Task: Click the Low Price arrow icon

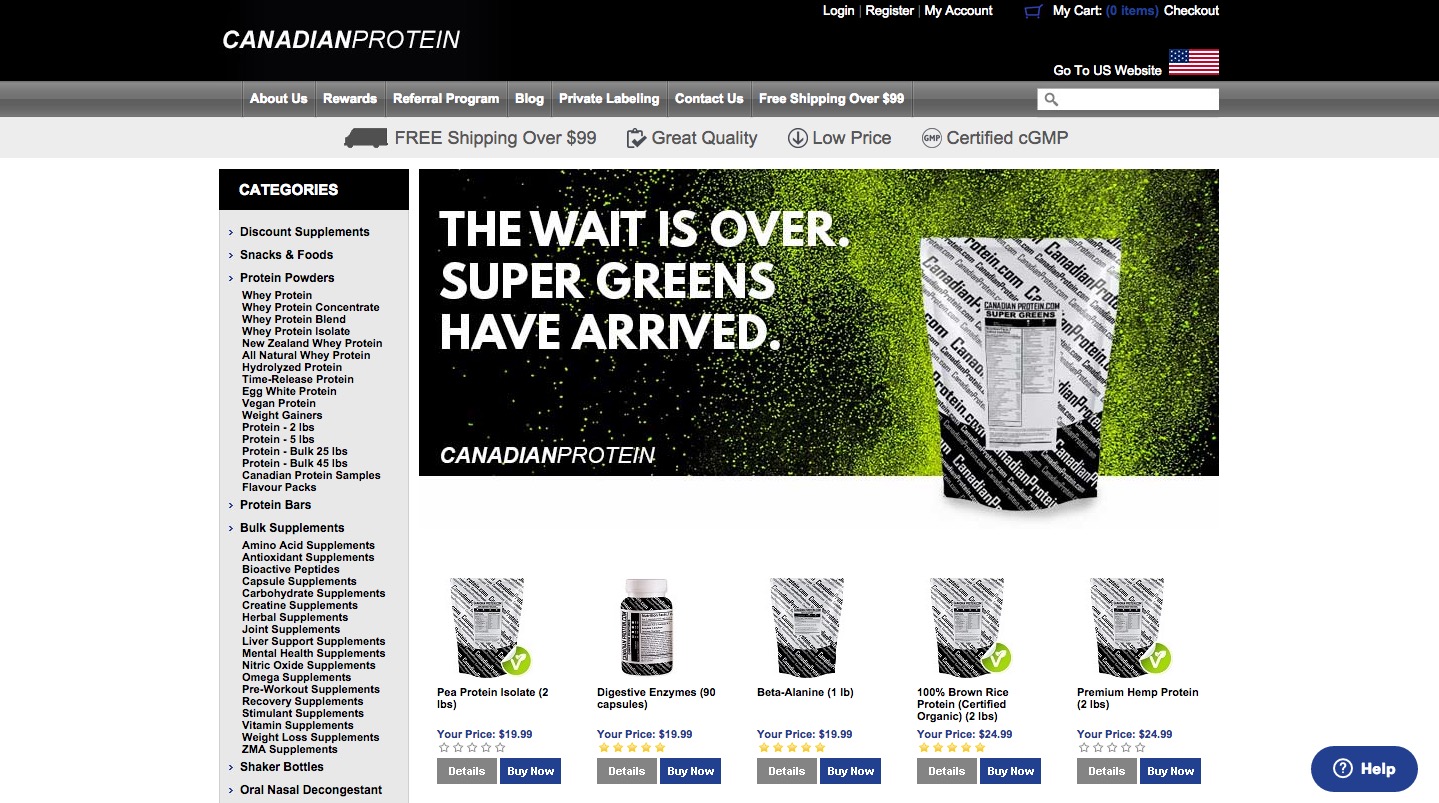Action: pyautogui.click(x=797, y=138)
